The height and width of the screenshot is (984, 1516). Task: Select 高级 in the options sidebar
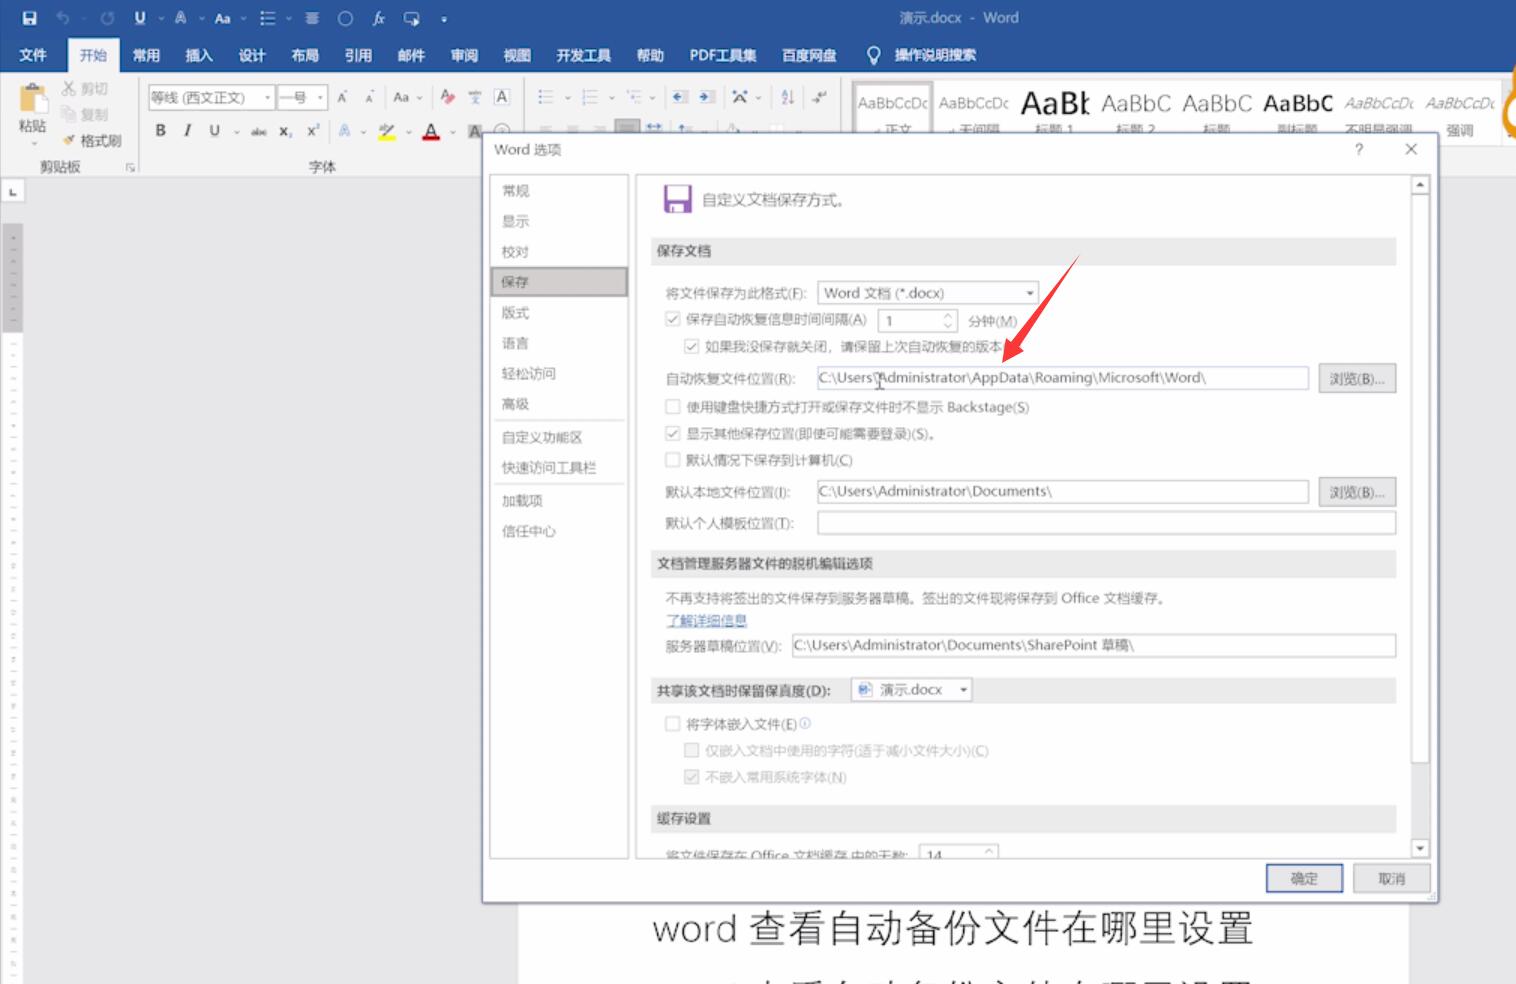point(559,404)
